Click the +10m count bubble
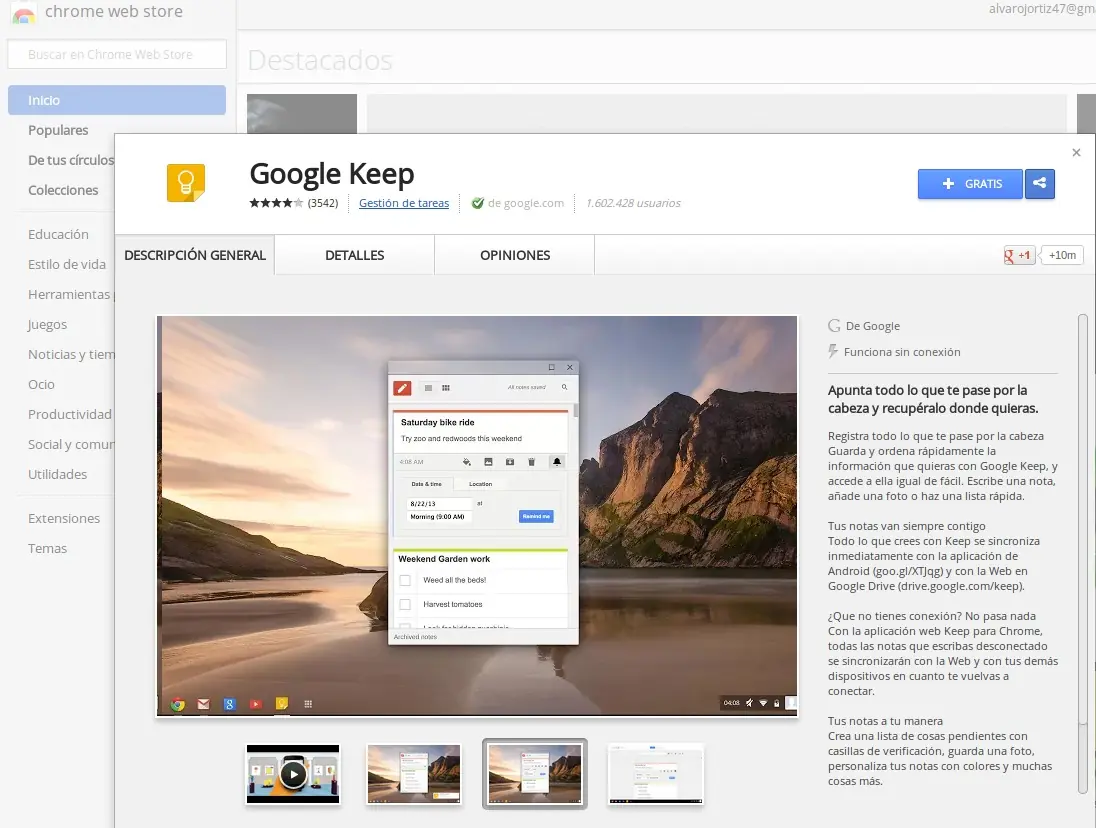Screen dimensions: 1096x828 (x=1062, y=255)
